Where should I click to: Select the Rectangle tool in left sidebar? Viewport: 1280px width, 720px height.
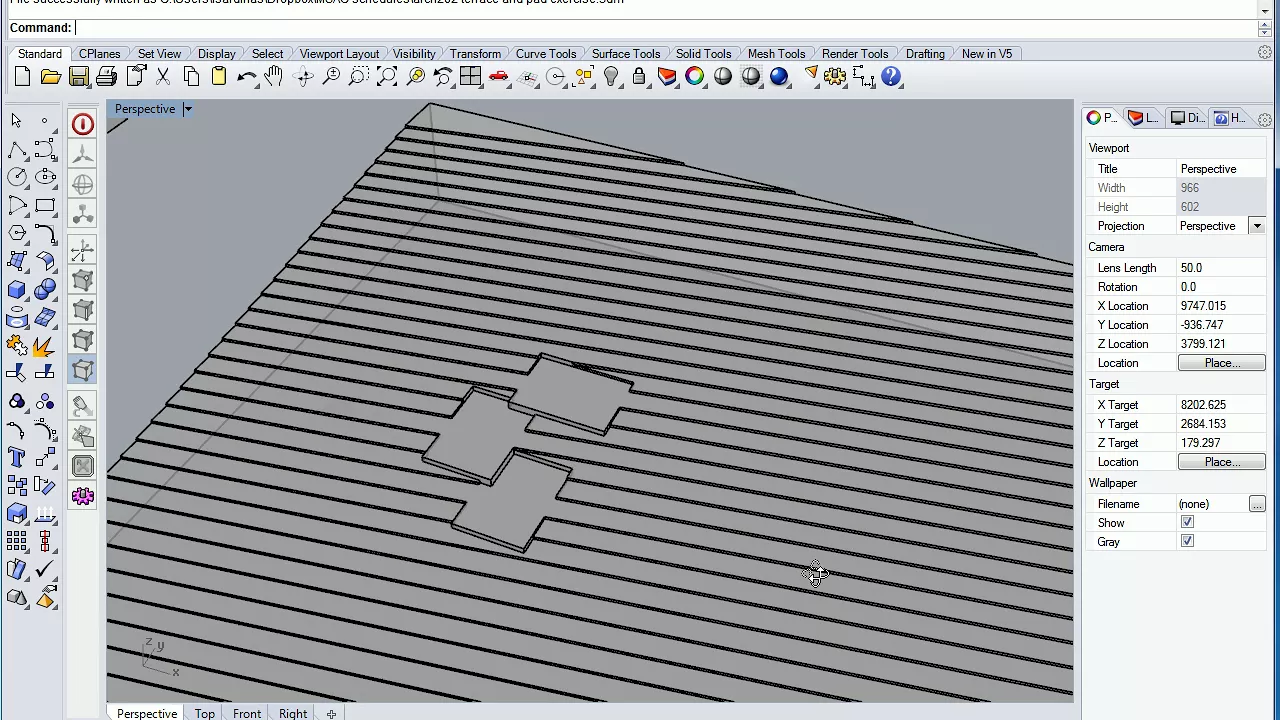pos(45,206)
